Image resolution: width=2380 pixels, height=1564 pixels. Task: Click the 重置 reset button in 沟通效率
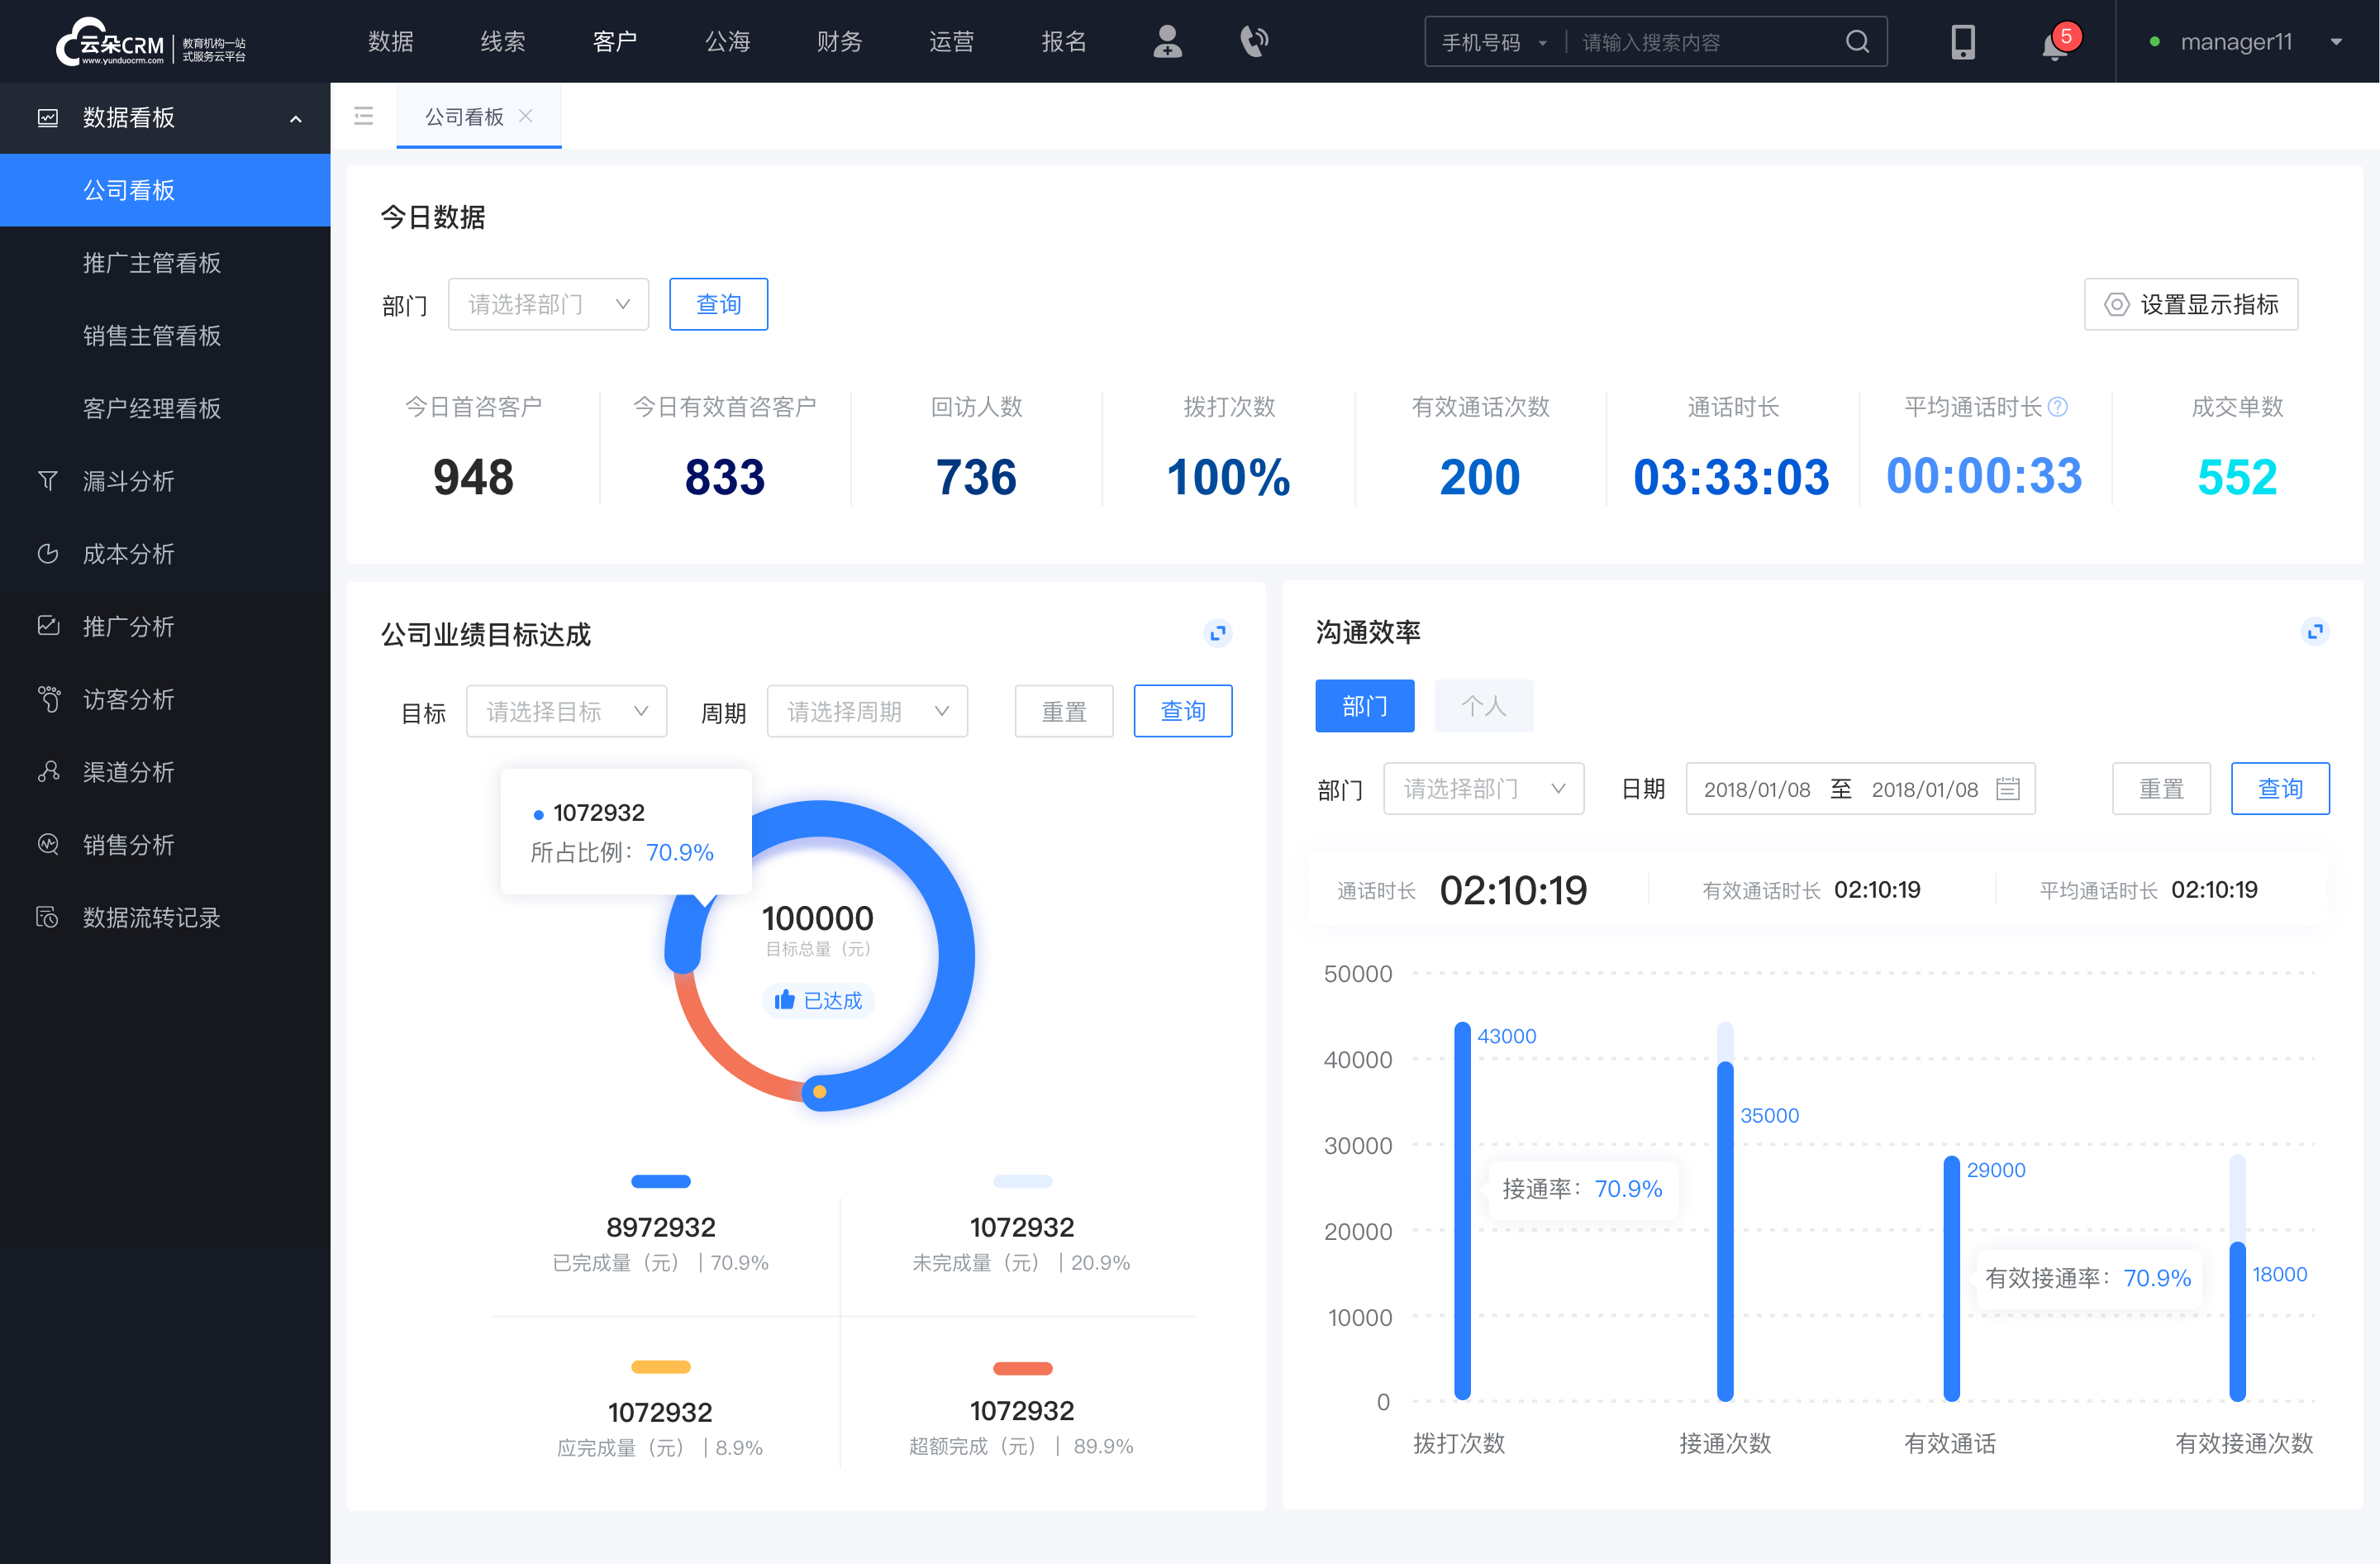[2163, 789]
